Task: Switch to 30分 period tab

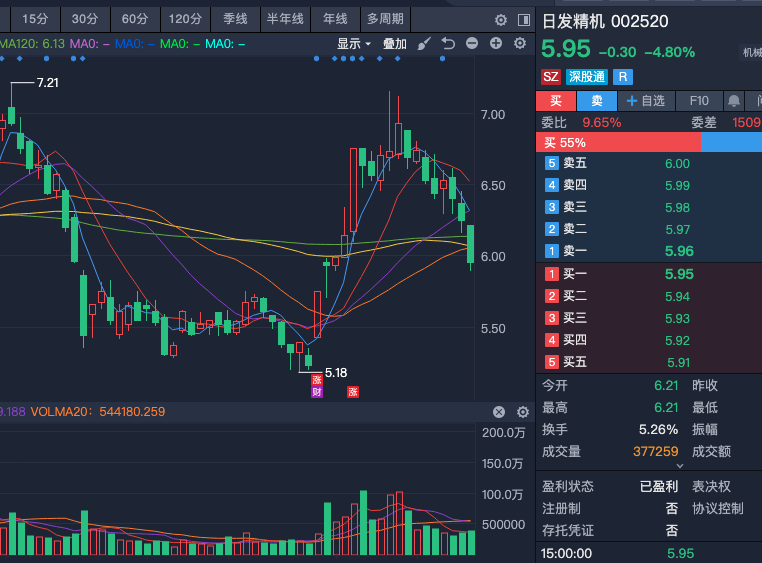Action: click(x=85, y=19)
